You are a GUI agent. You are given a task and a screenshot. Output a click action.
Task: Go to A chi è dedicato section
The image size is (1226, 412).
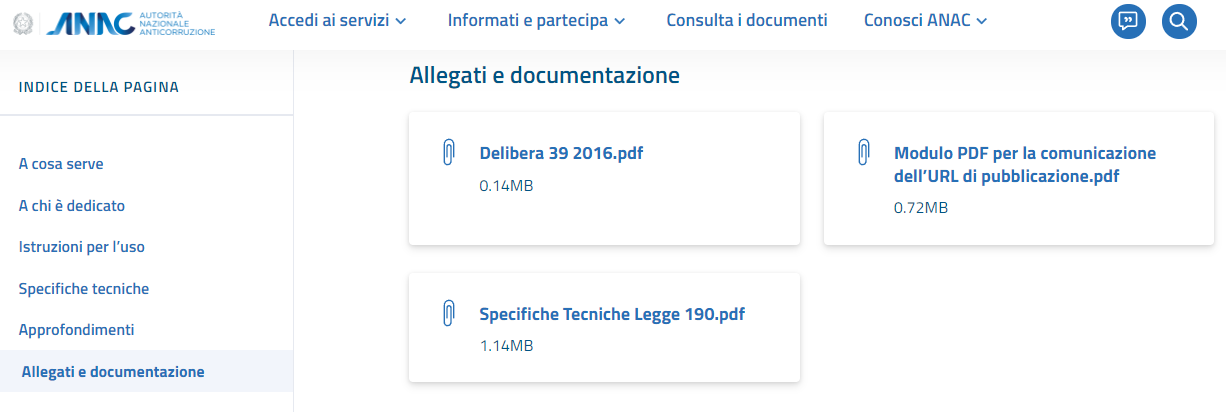pyautogui.click(x=72, y=205)
